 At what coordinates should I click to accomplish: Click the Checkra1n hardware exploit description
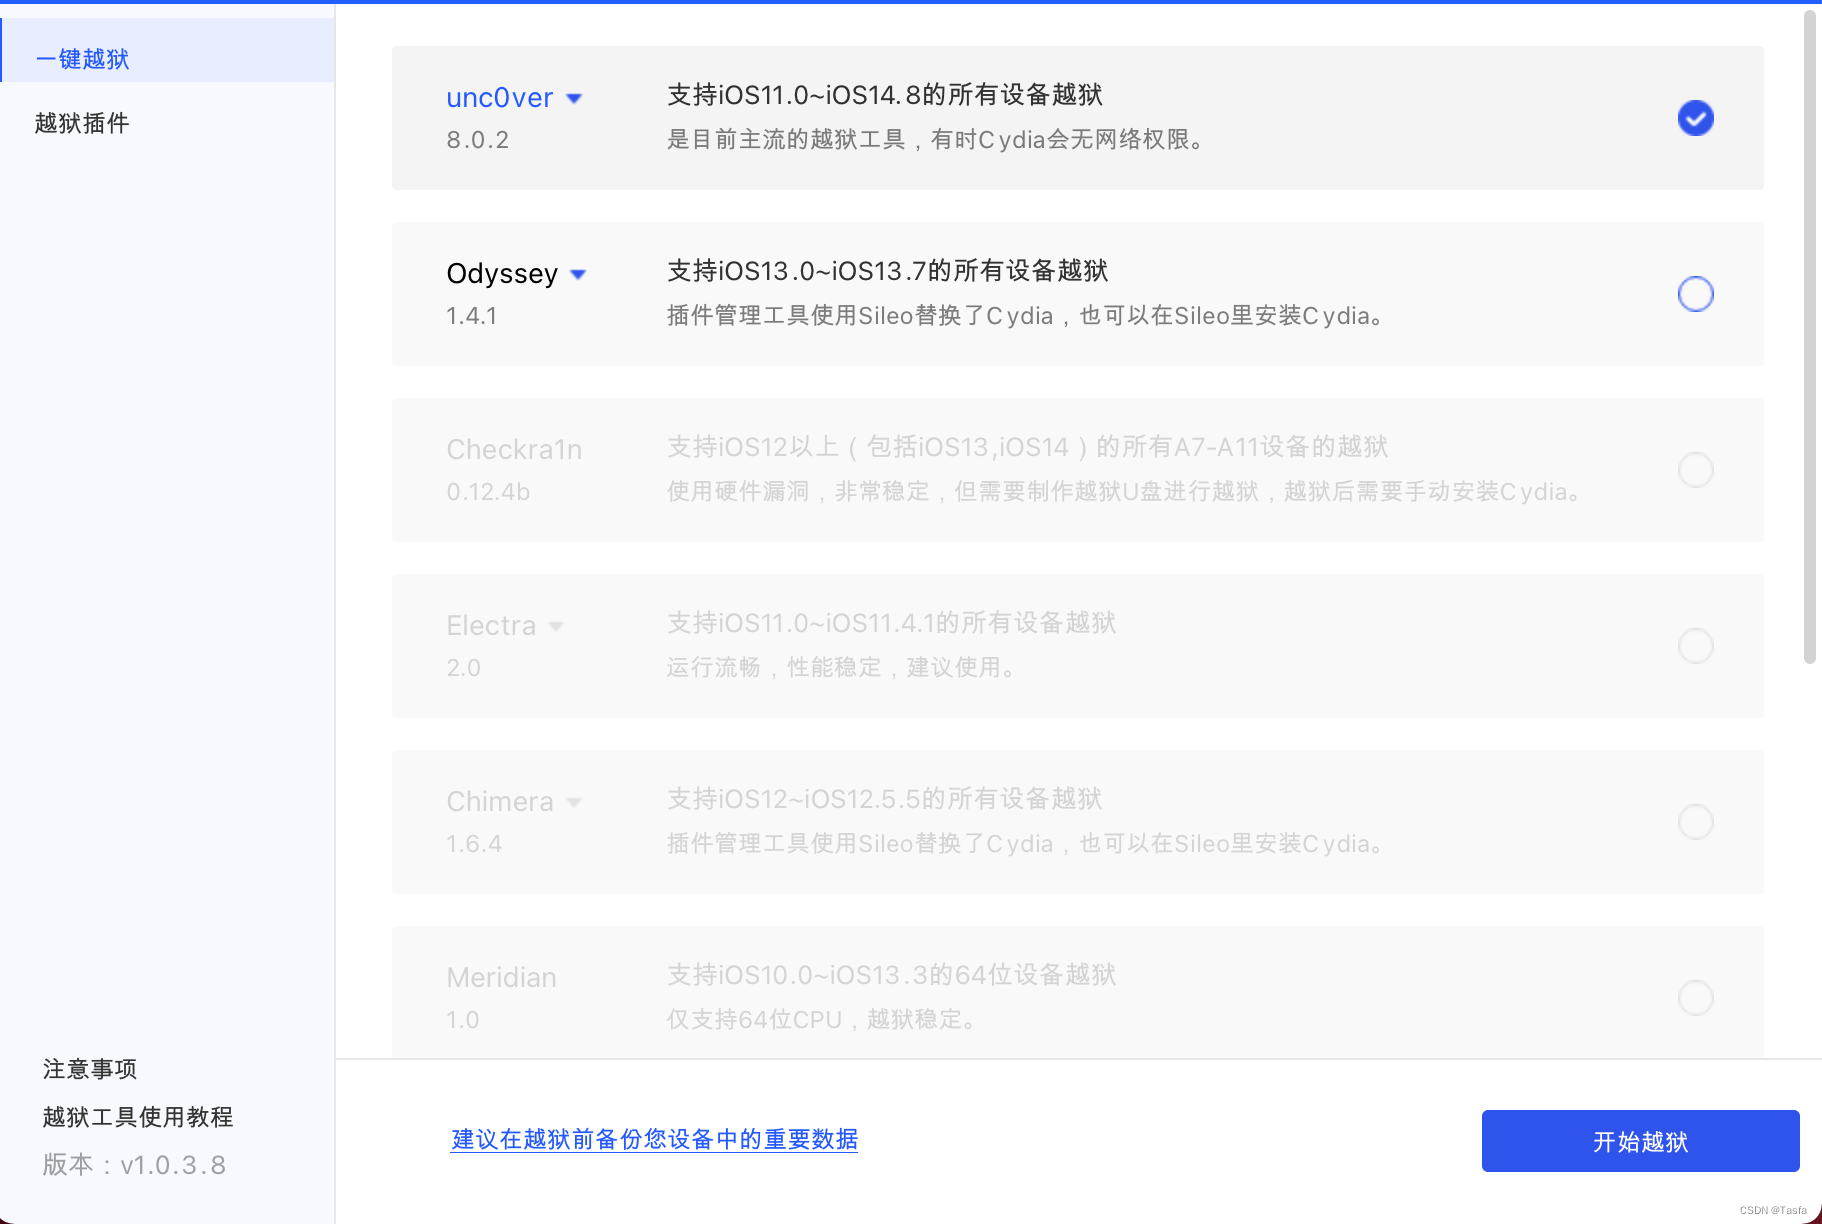pyautogui.click(x=1123, y=492)
